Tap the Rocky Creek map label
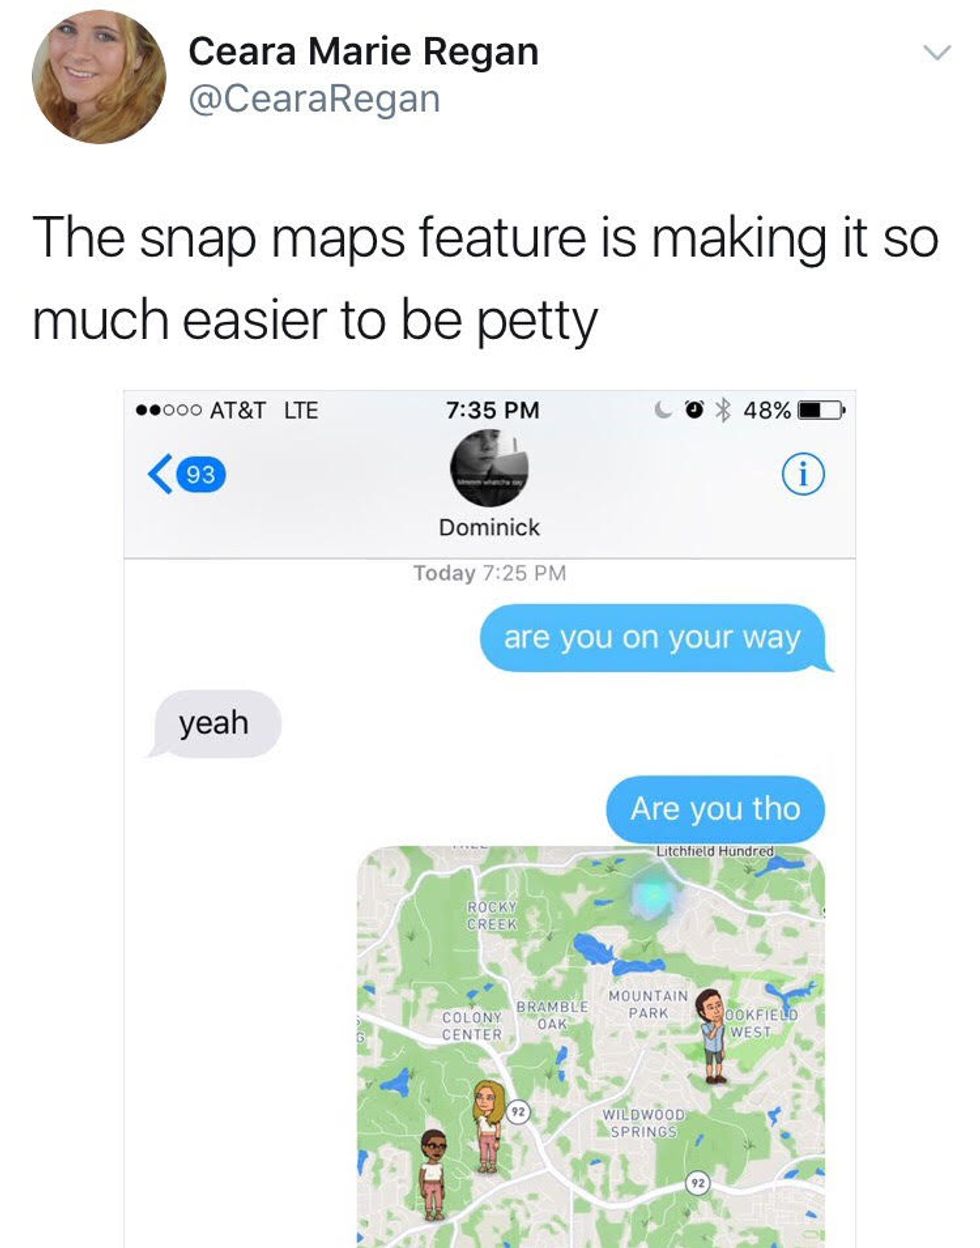 493,915
